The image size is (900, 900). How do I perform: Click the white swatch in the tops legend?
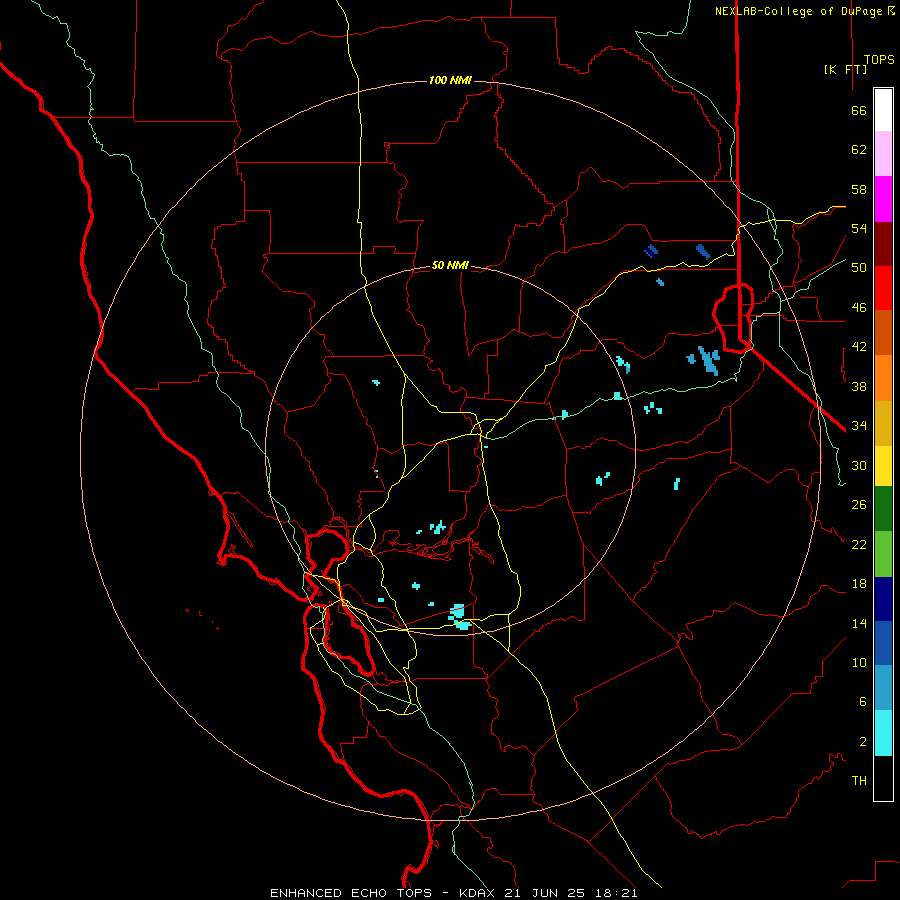[883, 110]
